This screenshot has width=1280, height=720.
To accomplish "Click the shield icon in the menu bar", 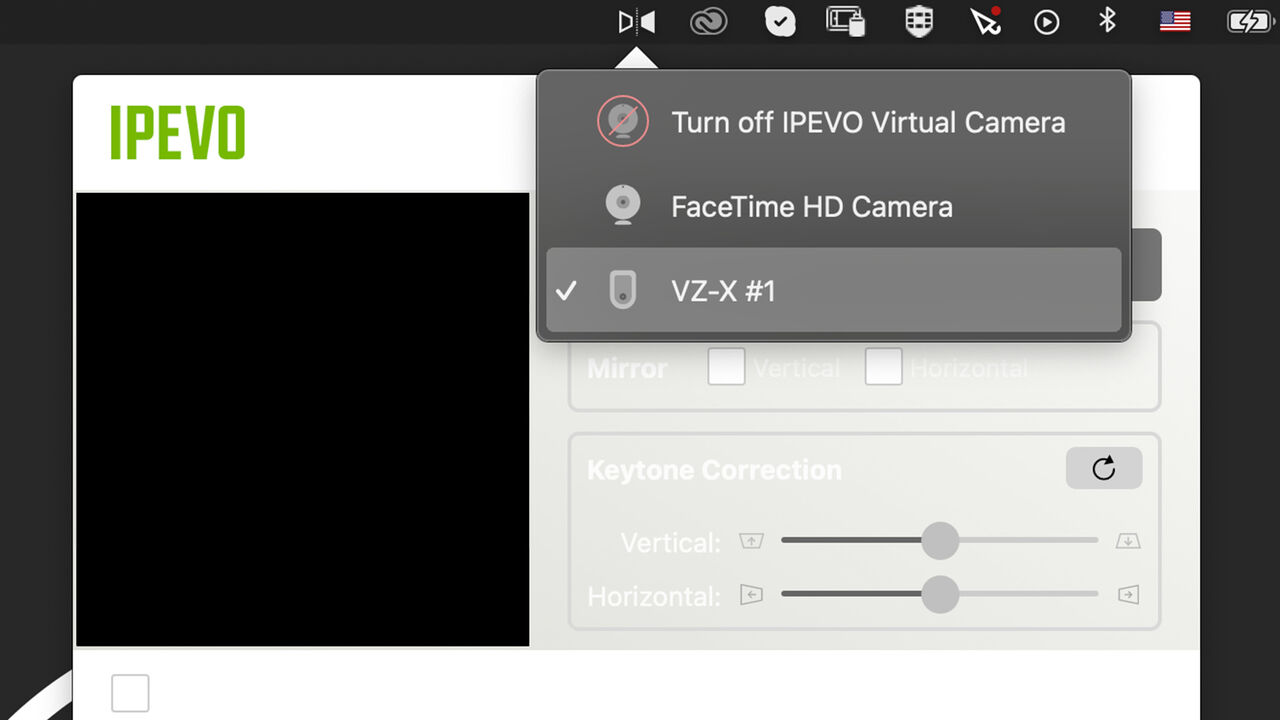I will coord(918,21).
